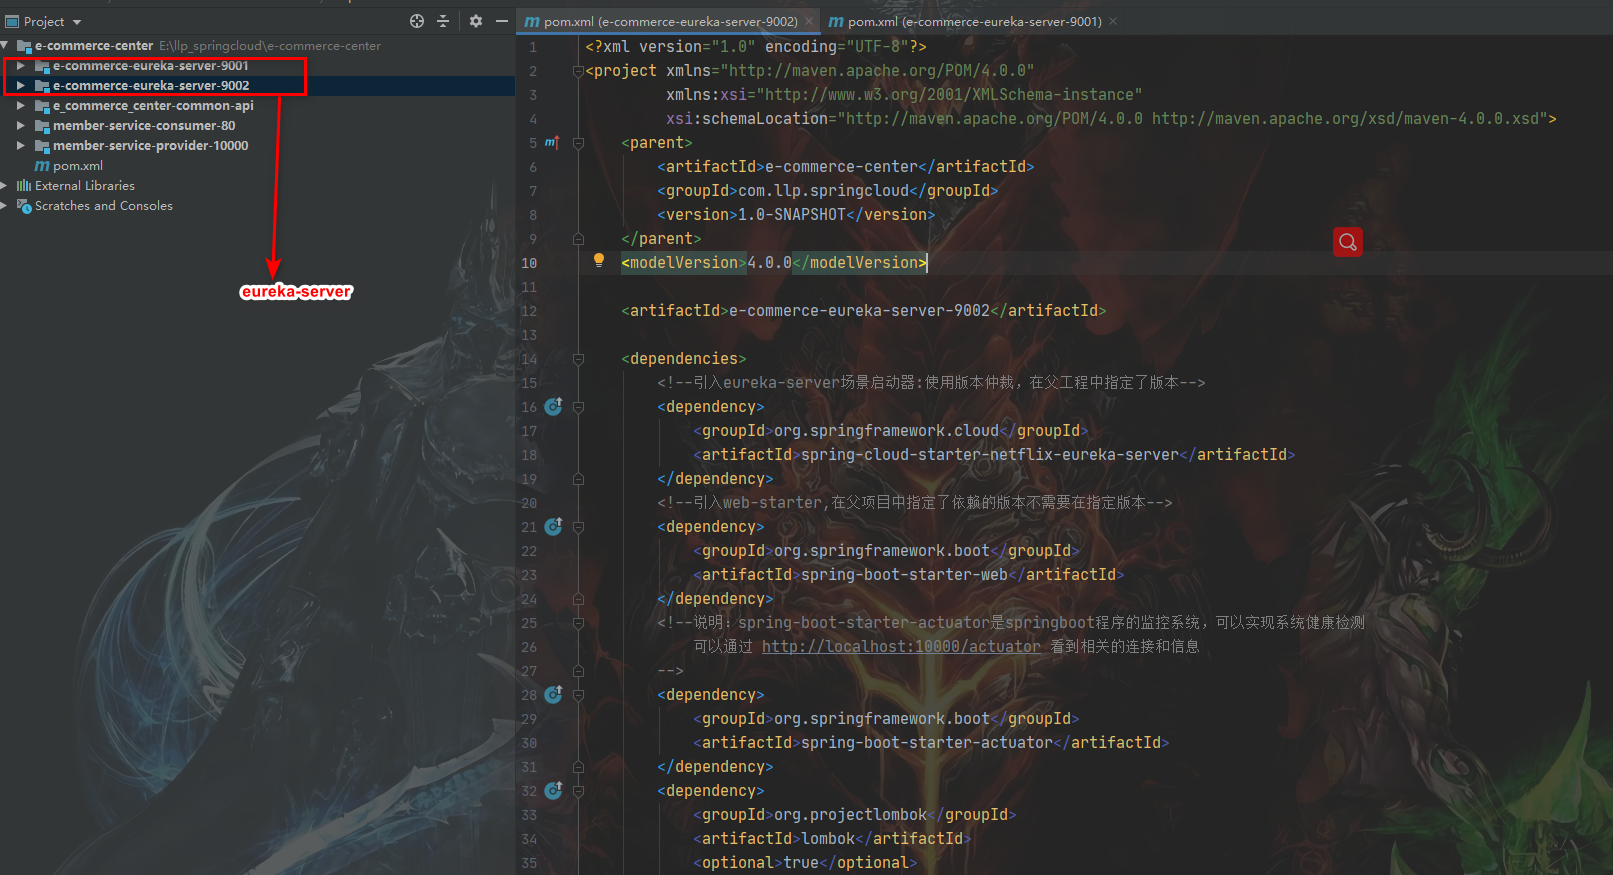1613x875 pixels.
Task: Click the locate/select opened file crosshair icon
Action: (417, 21)
